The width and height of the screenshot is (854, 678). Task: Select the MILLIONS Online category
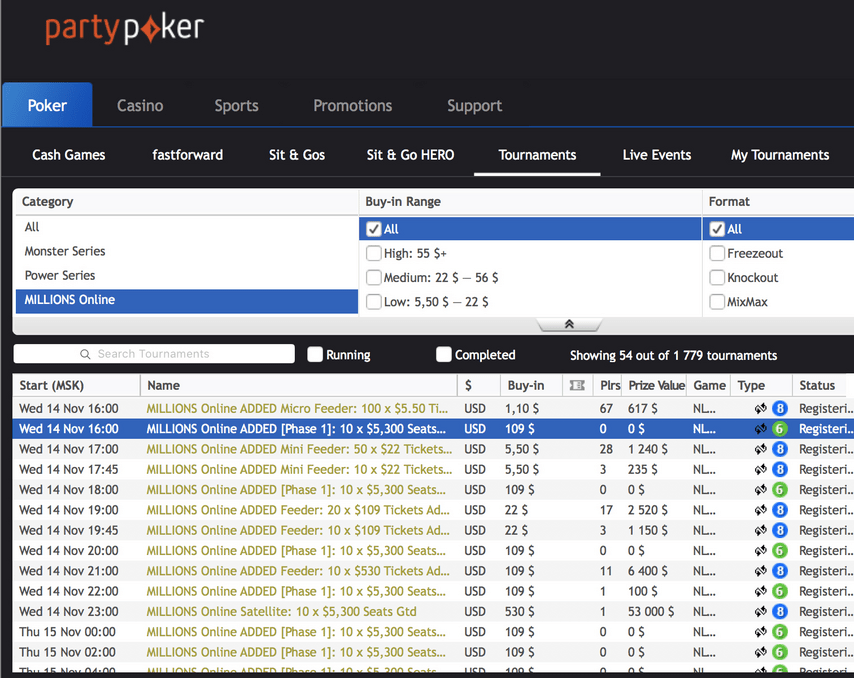[187, 300]
